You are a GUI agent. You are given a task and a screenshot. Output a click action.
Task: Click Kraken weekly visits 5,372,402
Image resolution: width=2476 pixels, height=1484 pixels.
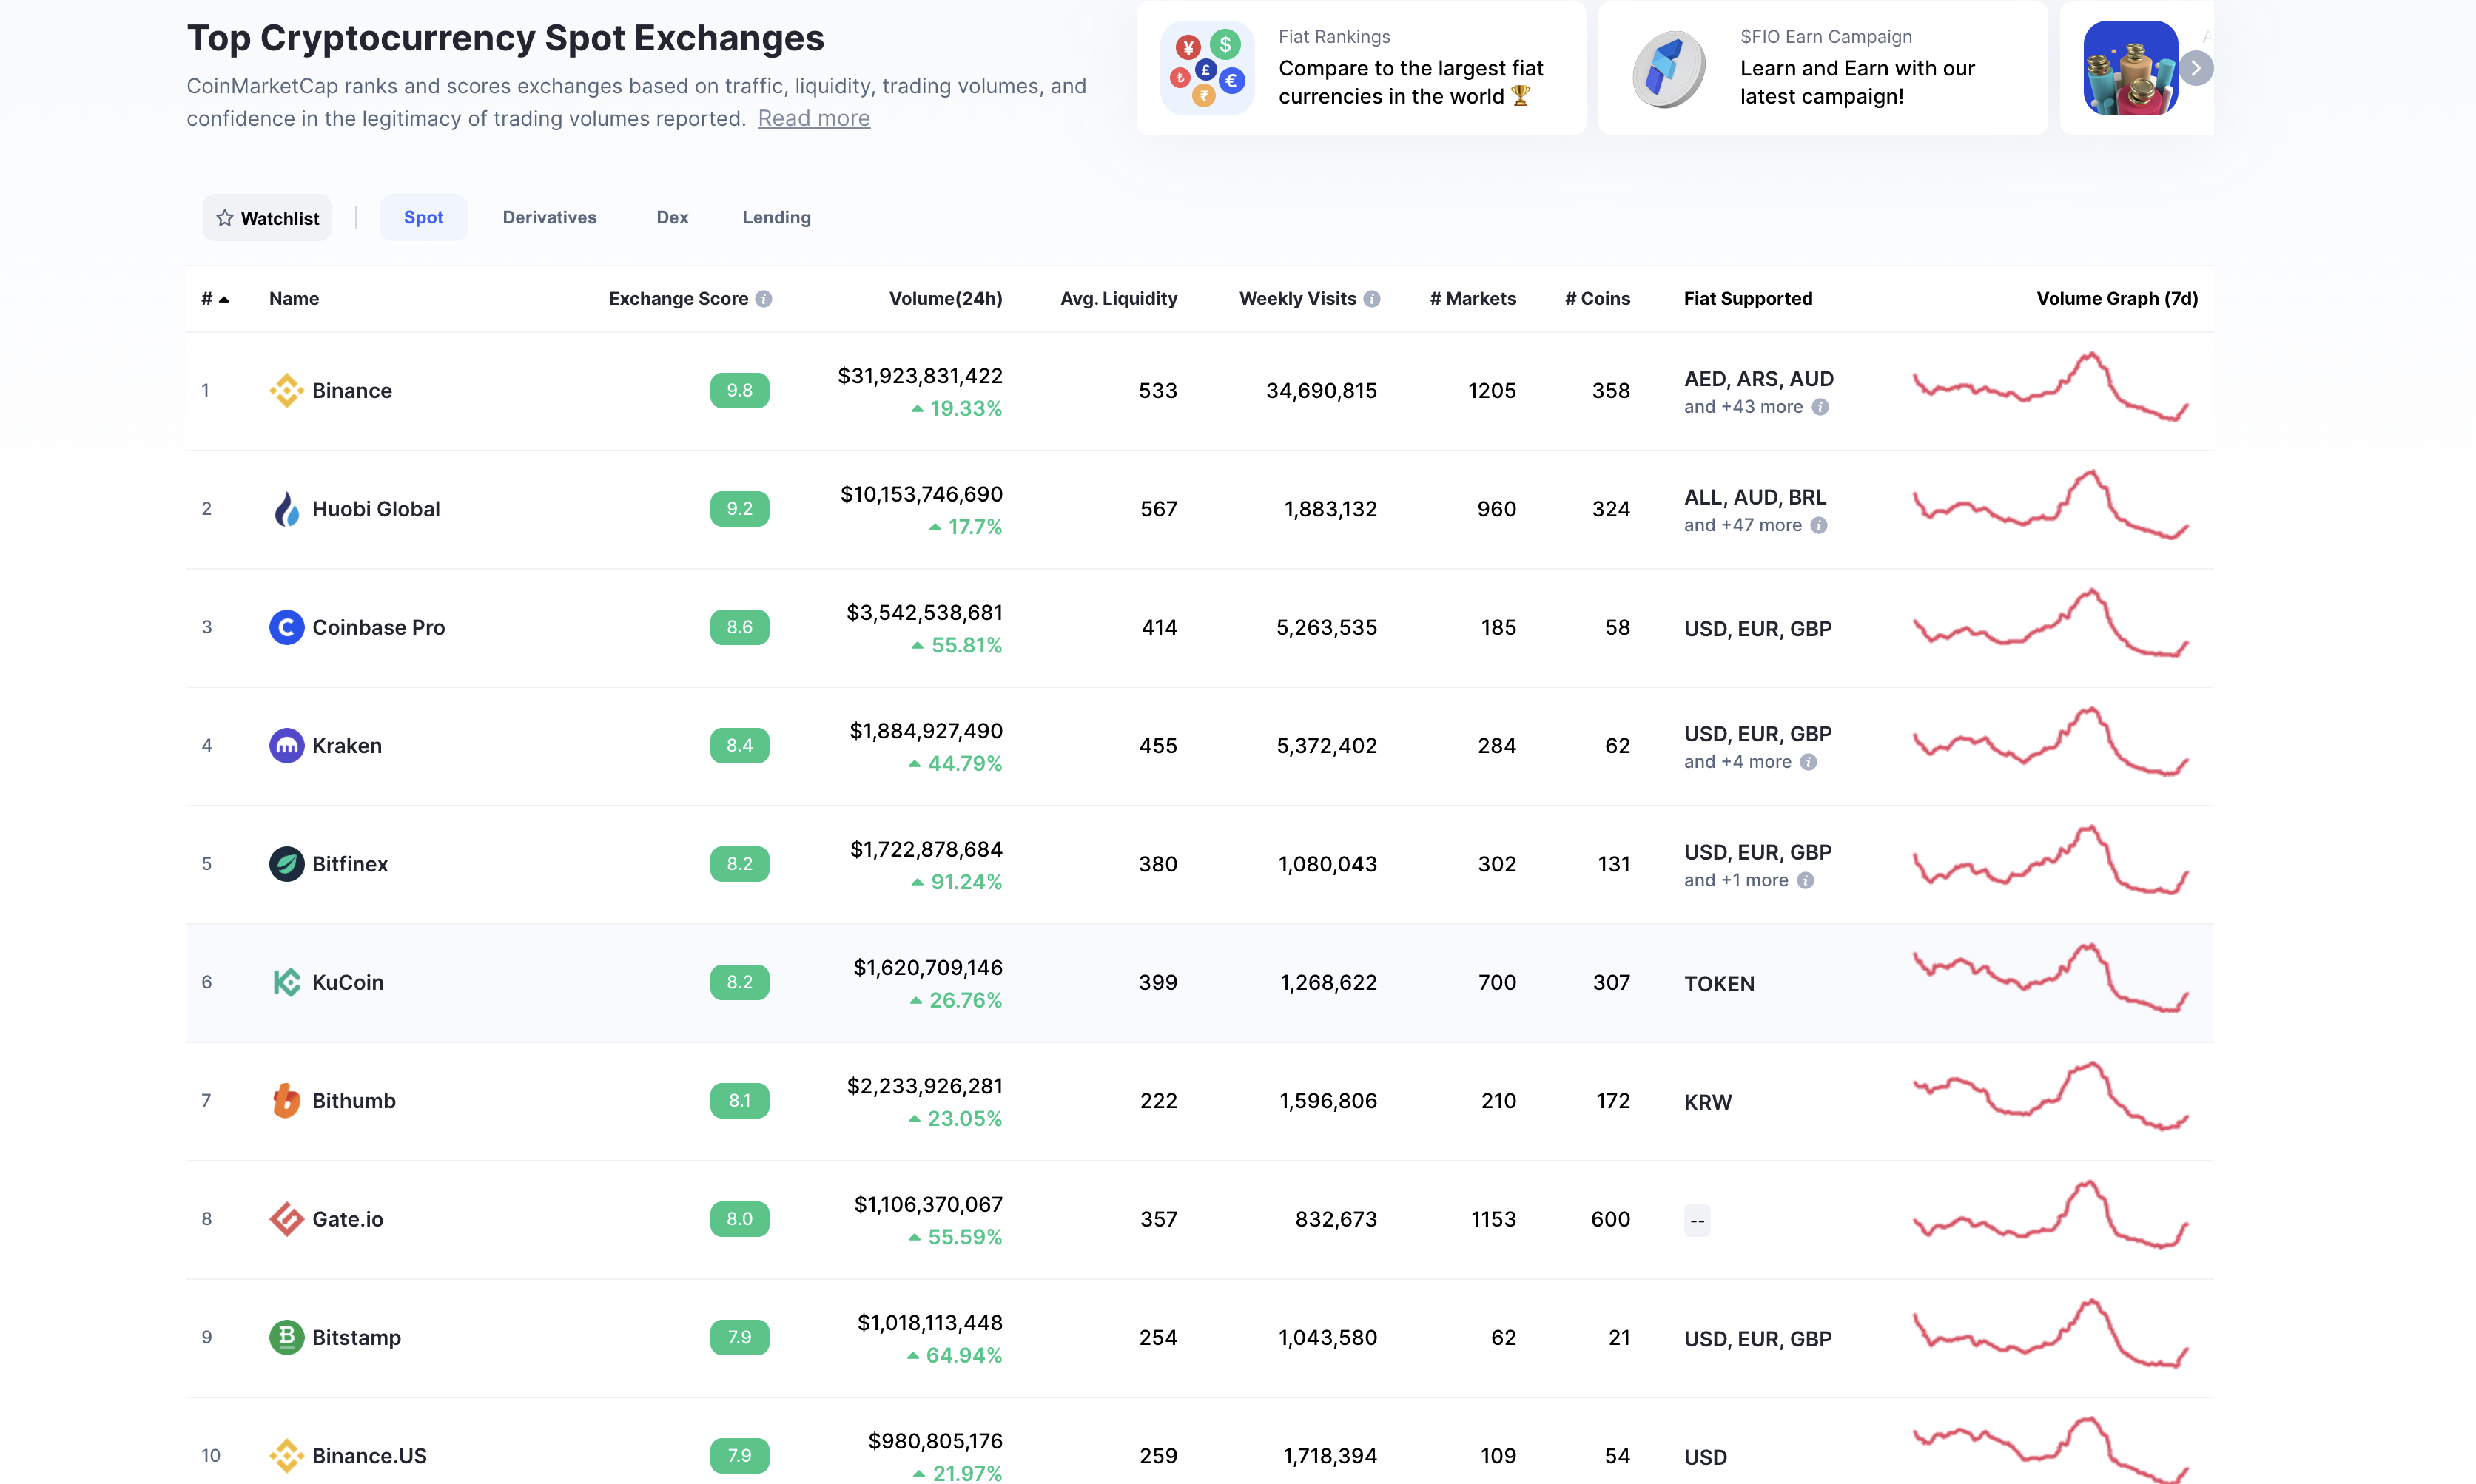(1327, 746)
